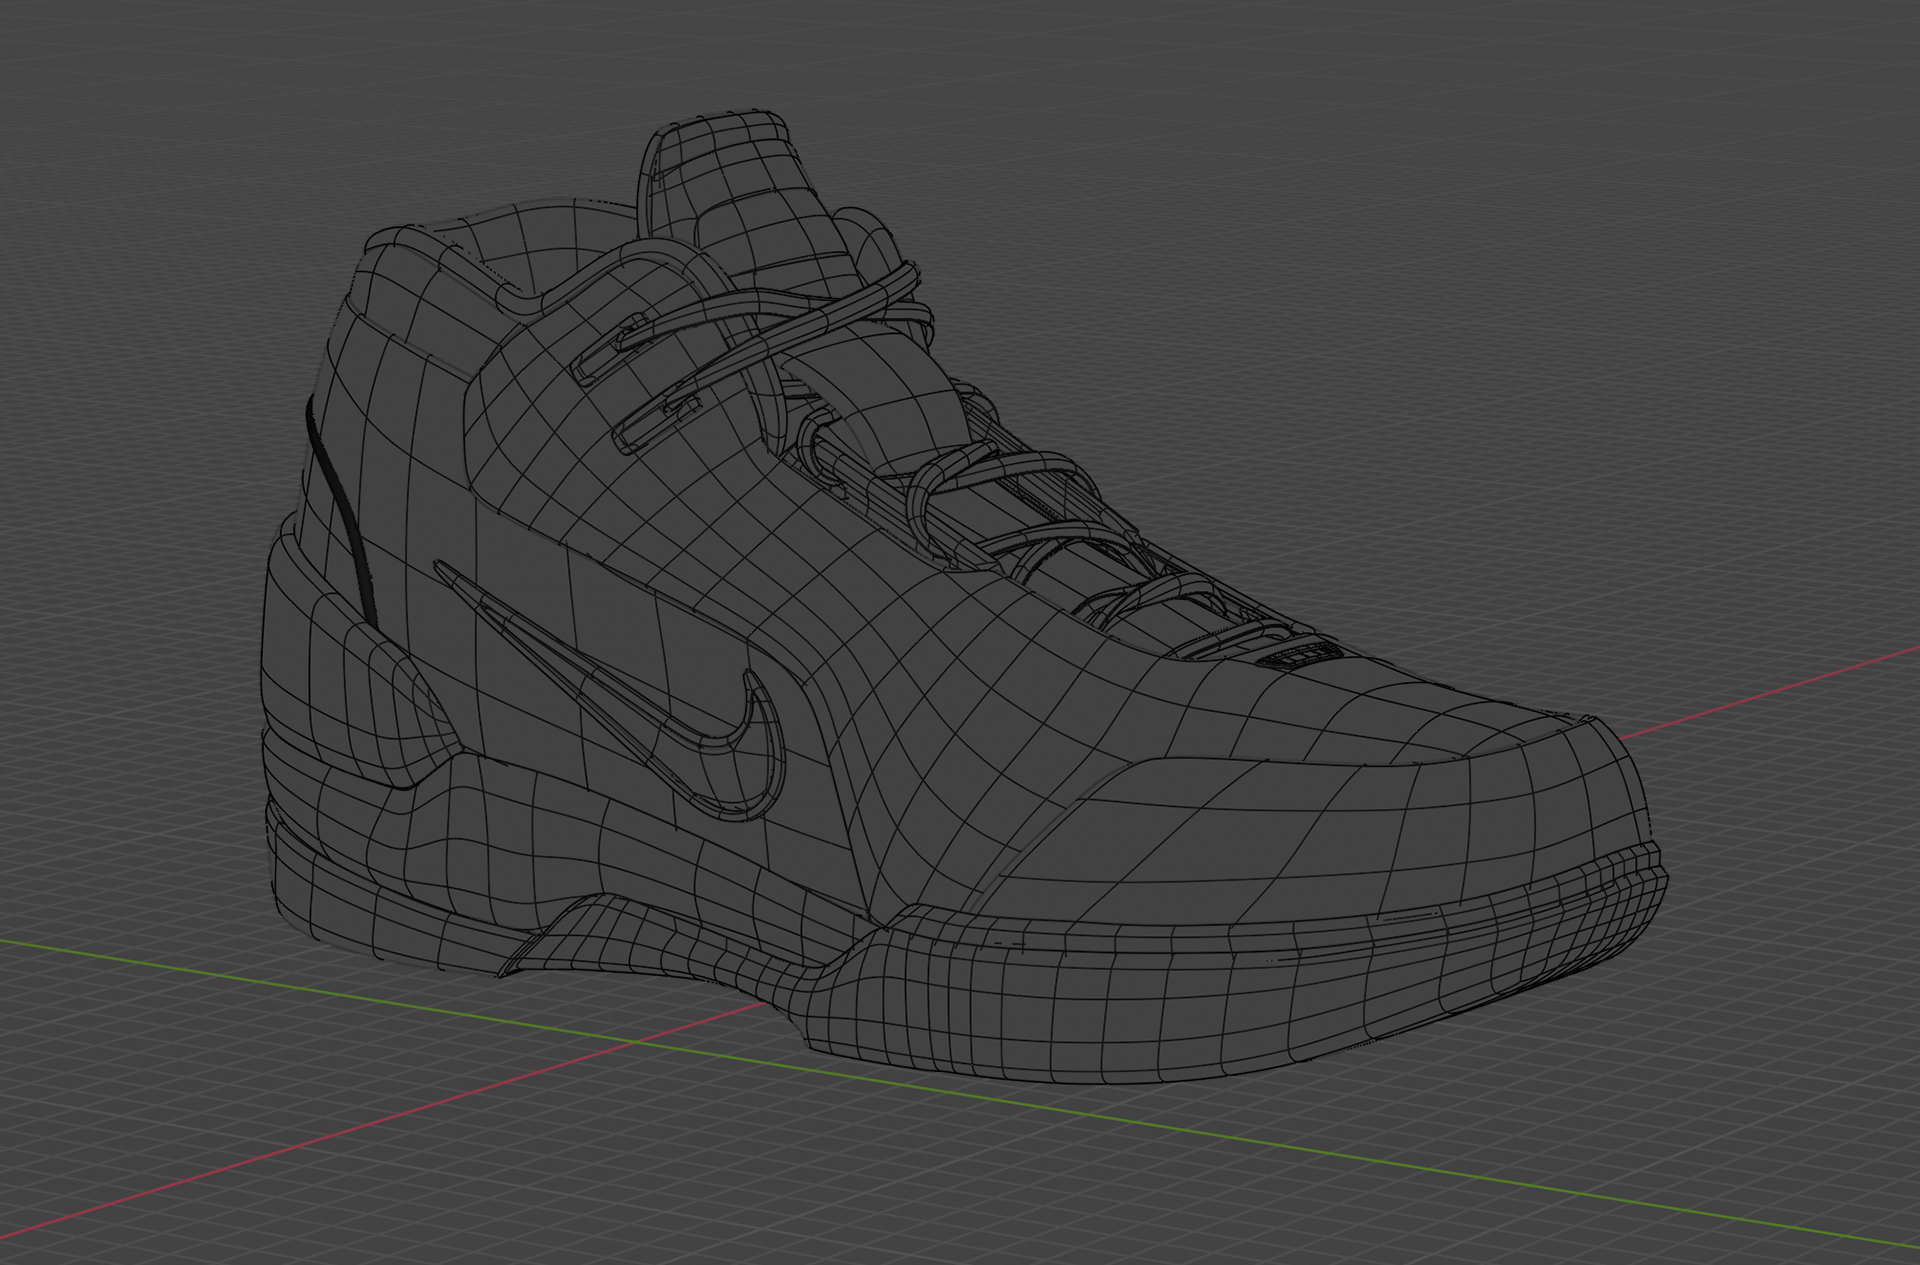Click the heel counter piece of the shoe
Viewport: 1920px width, 1265px height.
pyautogui.click(x=350, y=660)
